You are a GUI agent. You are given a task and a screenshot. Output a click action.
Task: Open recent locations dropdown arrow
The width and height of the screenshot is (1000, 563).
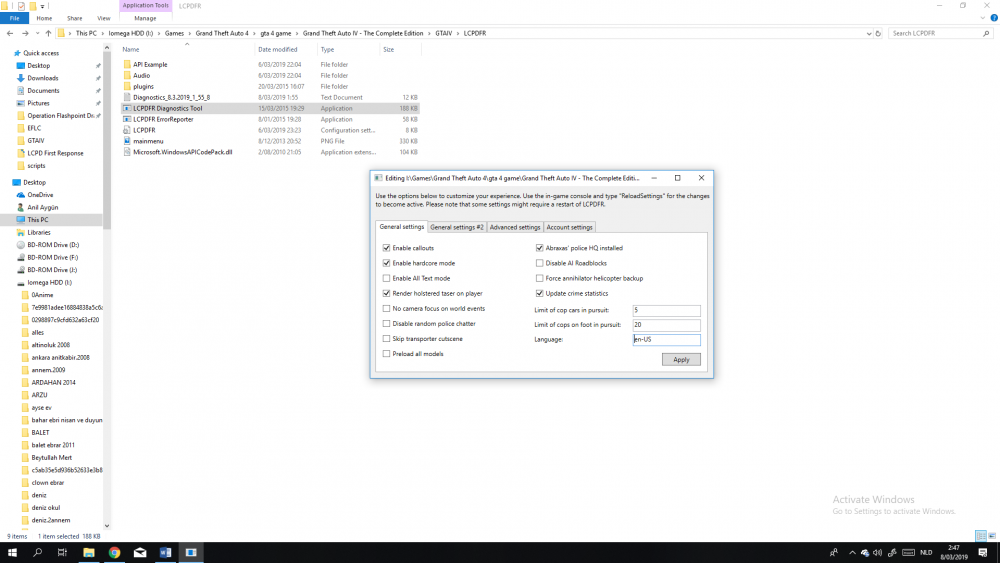point(37,33)
